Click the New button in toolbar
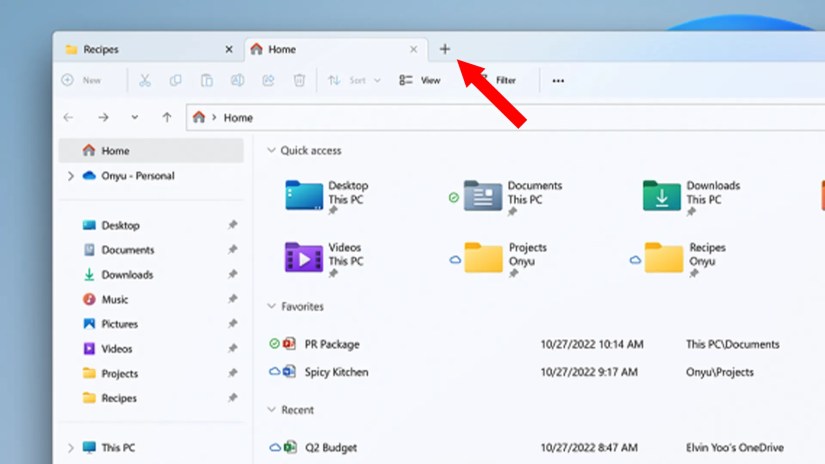The width and height of the screenshot is (825, 464). 82,80
